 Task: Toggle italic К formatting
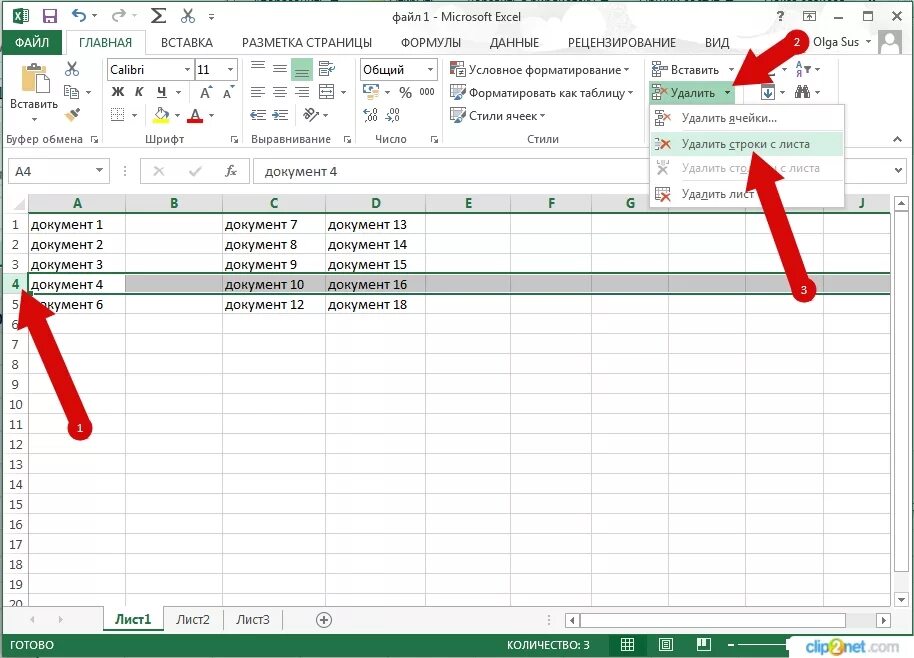139,92
